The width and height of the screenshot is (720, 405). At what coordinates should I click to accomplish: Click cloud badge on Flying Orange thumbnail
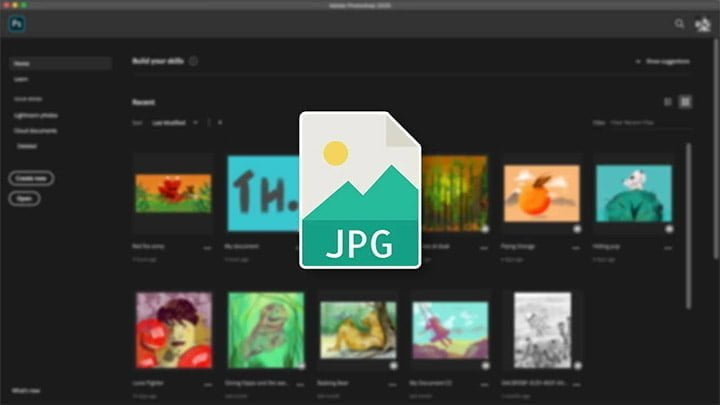[577, 229]
